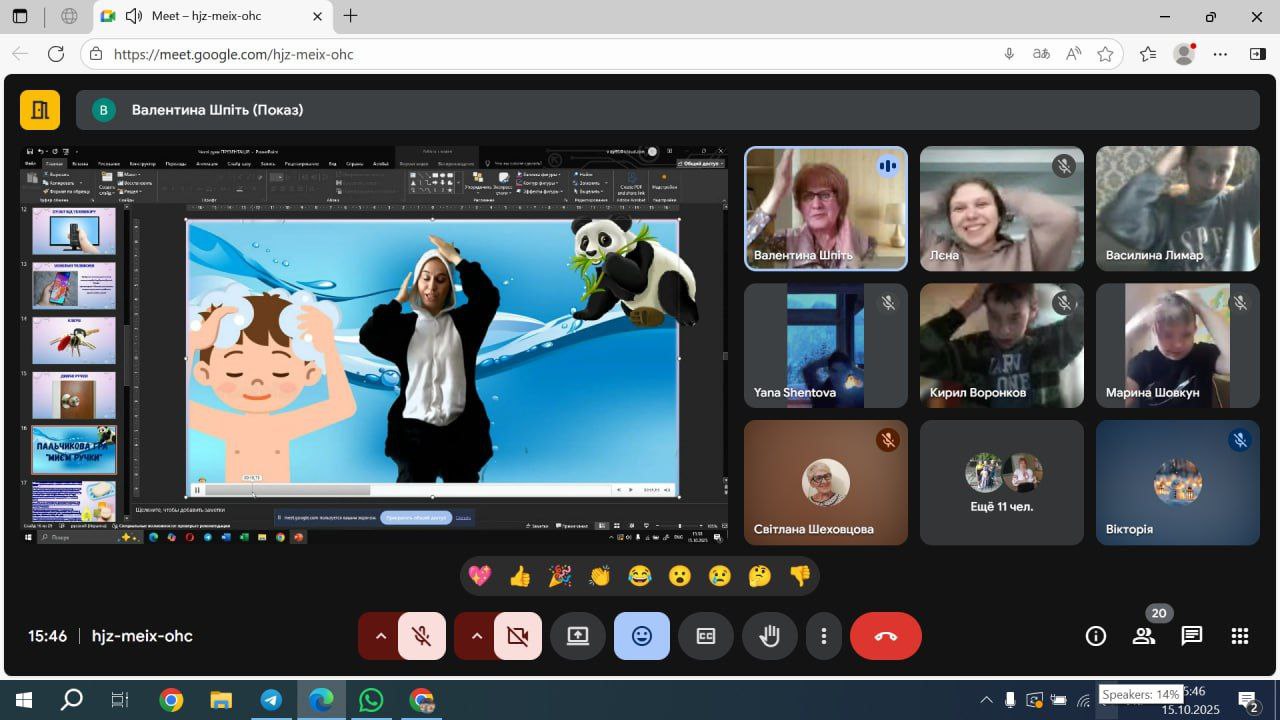Viewport: 1280px width, 720px height.
Task: Click the red Leave call button
Action: [x=885, y=636]
